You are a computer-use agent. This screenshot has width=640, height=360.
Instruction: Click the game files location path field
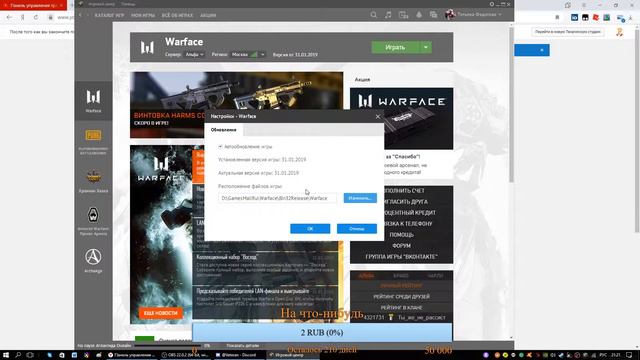click(277, 198)
